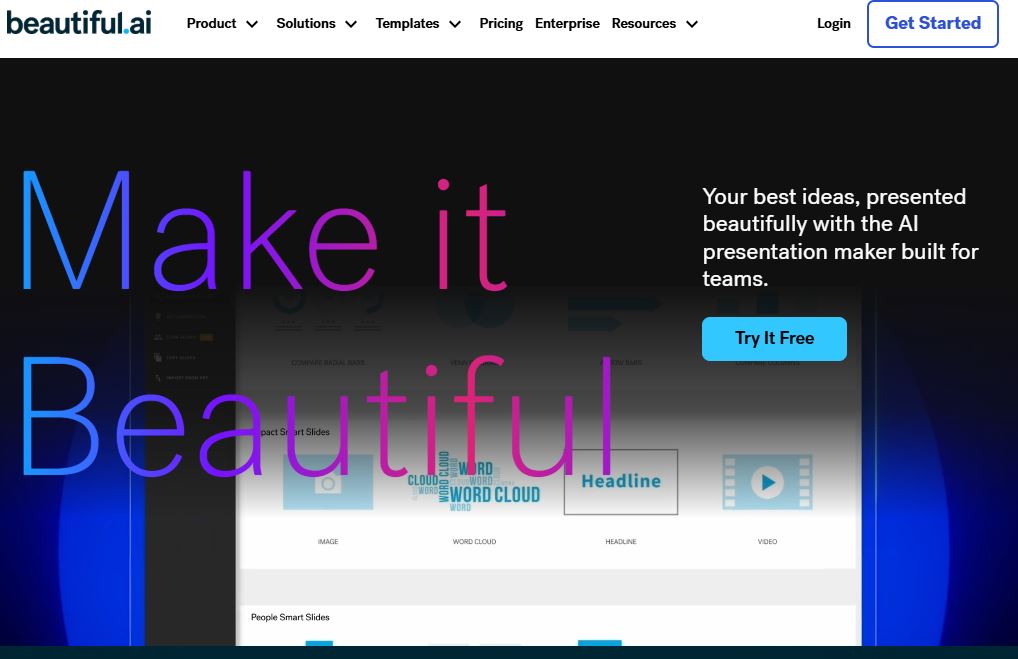The image size is (1018, 659).
Task: Click the Templates navigation label
Action: click(407, 23)
